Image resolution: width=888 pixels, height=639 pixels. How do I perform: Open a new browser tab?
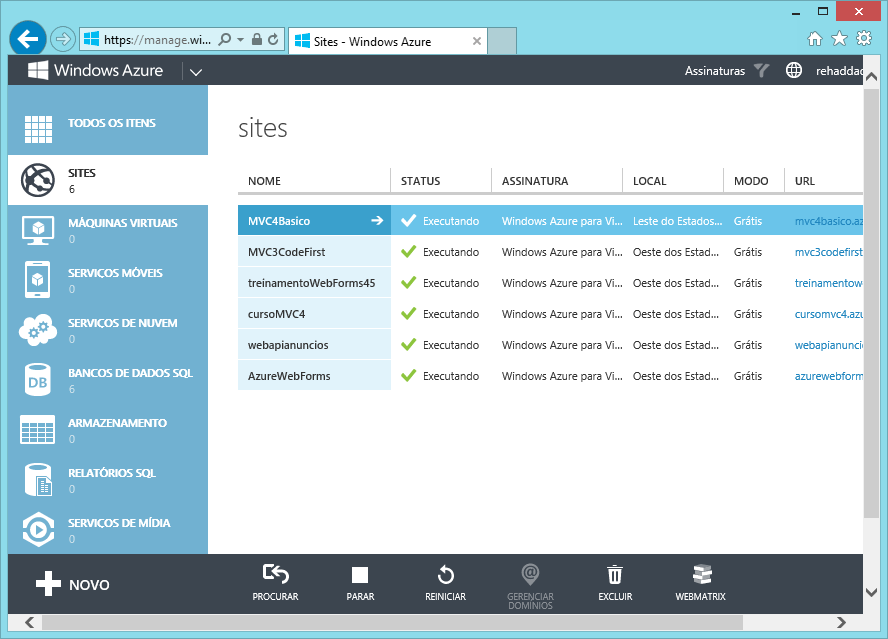[x=502, y=41]
